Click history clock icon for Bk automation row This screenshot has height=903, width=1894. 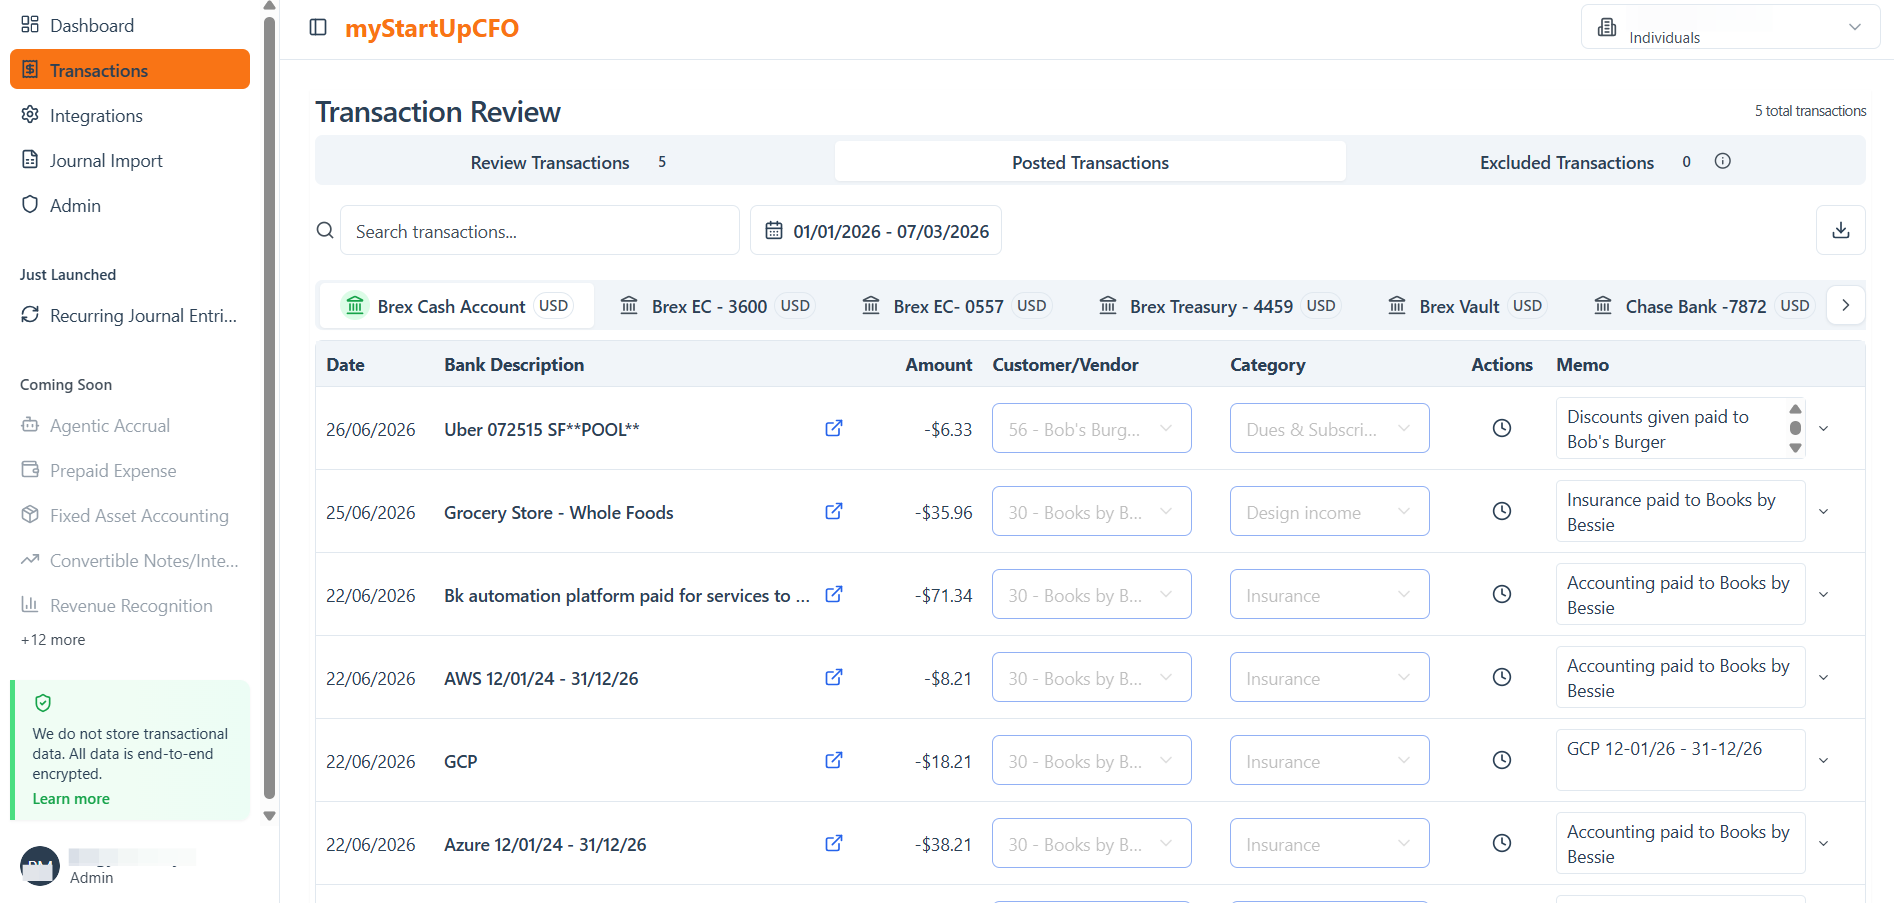(1501, 594)
